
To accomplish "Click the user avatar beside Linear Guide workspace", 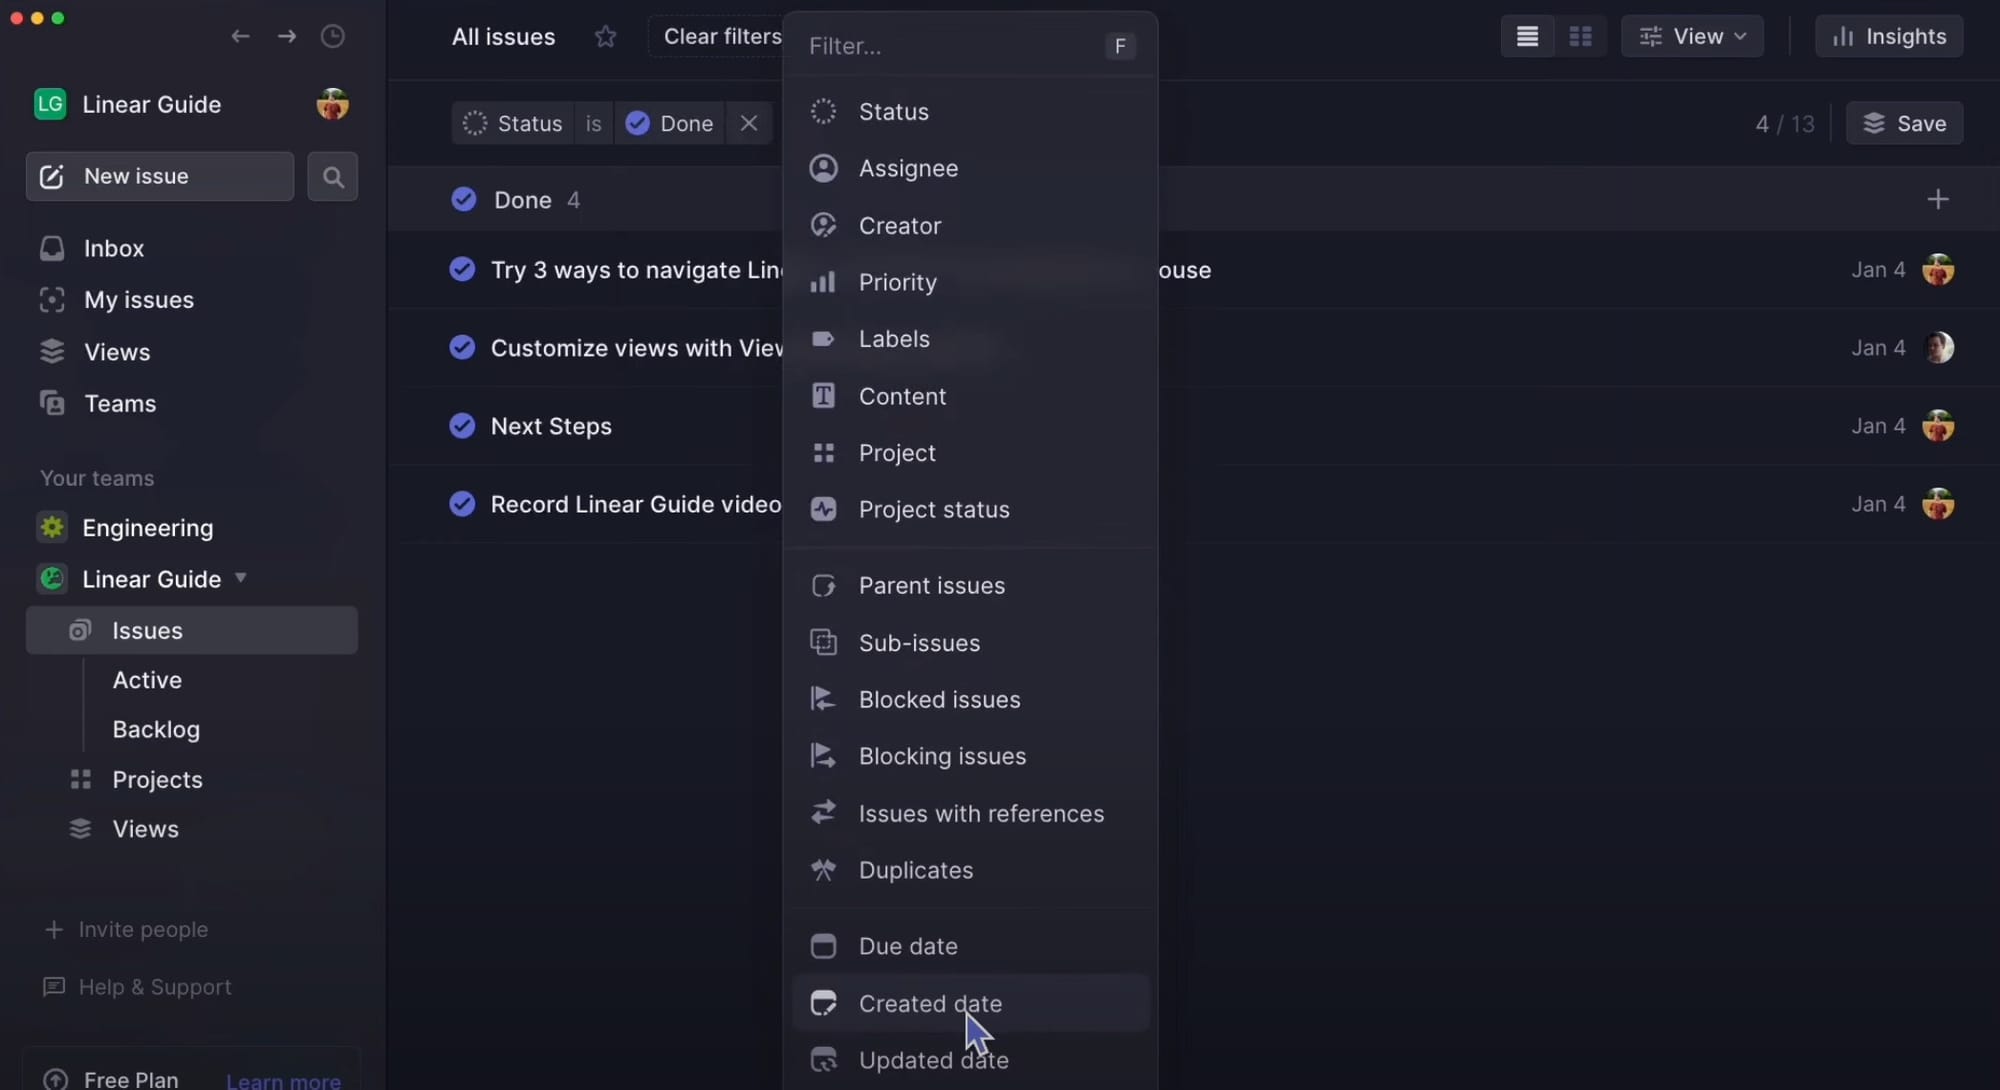I will point(332,104).
